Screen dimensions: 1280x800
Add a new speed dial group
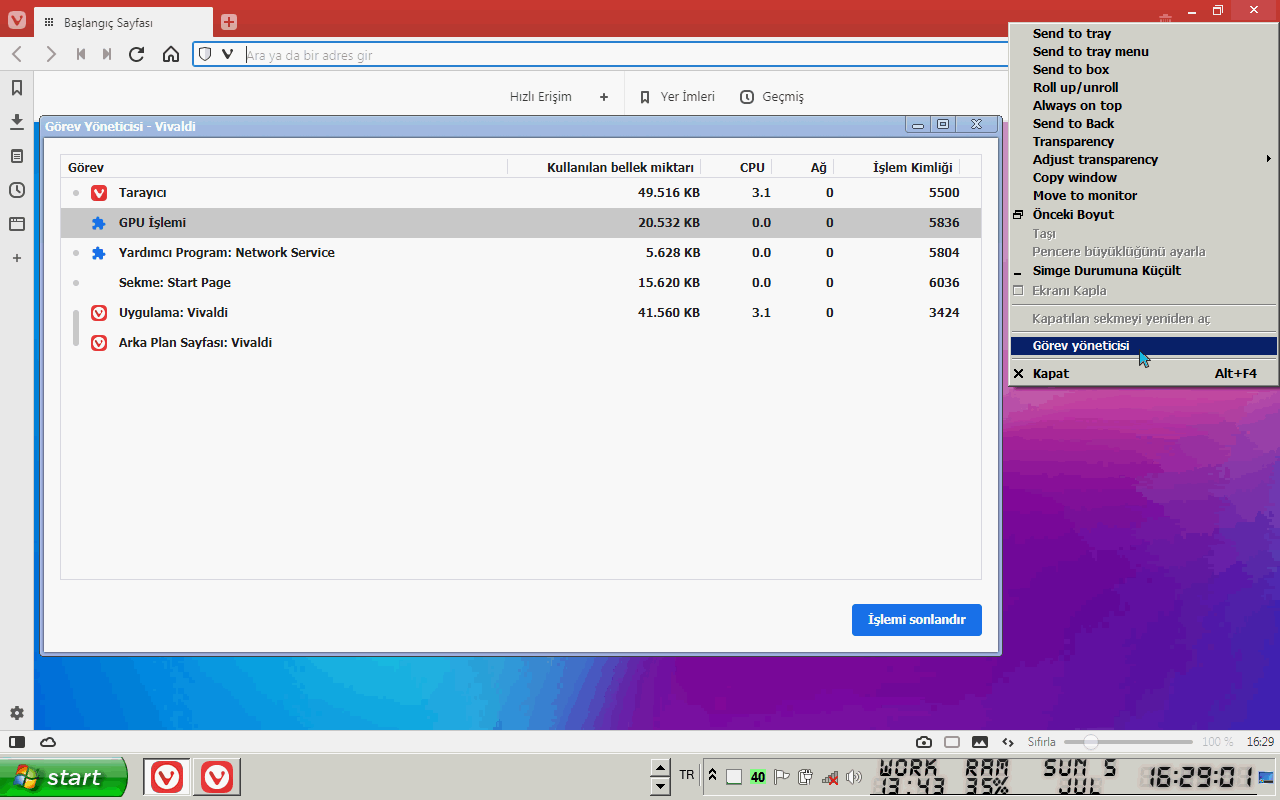[604, 97]
